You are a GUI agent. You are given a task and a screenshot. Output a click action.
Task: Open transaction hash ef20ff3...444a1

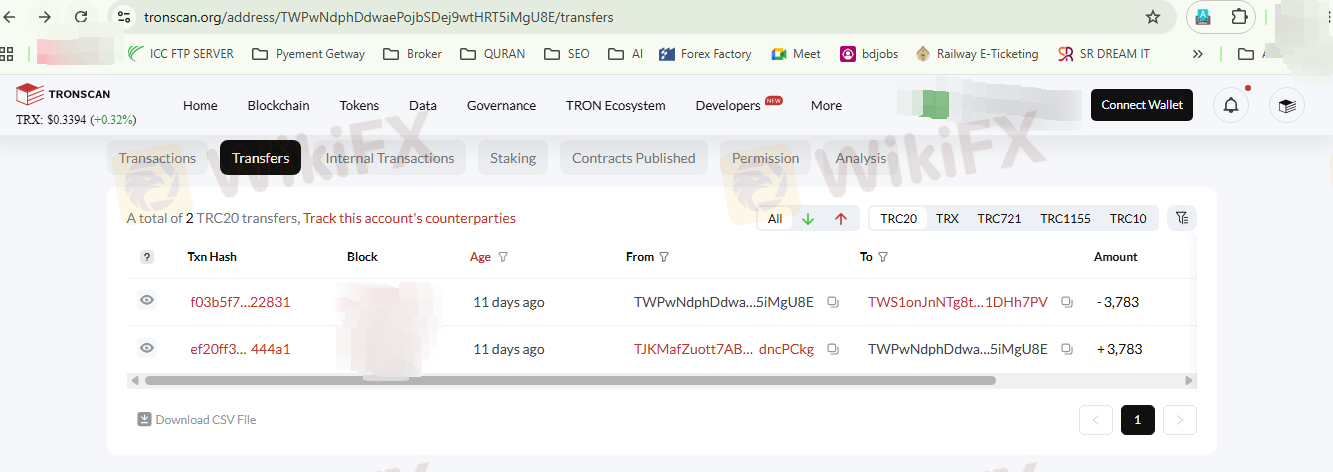tap(240, 349)
